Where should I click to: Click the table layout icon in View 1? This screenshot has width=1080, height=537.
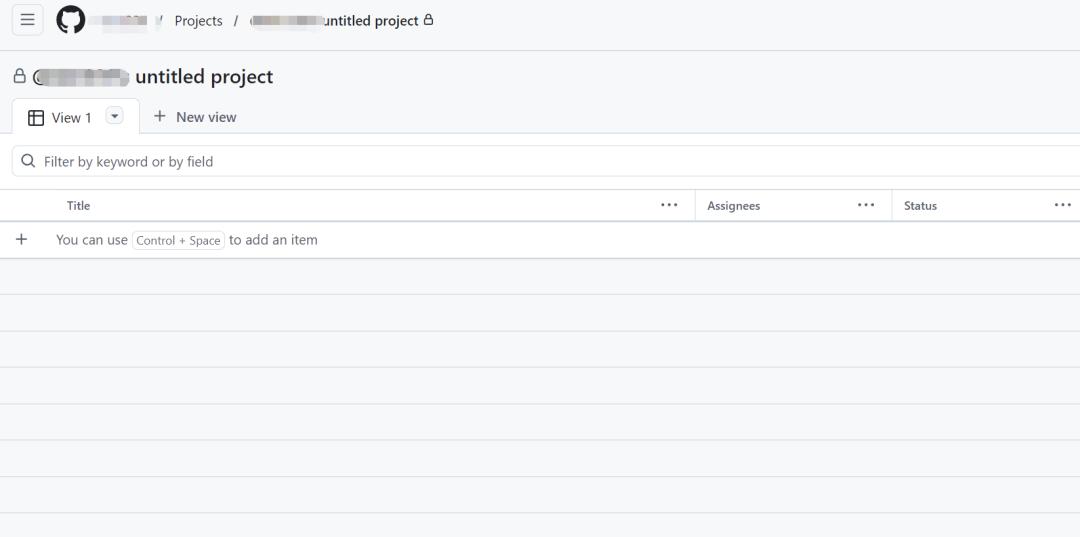pyautogui.click(x=36, y=118)
